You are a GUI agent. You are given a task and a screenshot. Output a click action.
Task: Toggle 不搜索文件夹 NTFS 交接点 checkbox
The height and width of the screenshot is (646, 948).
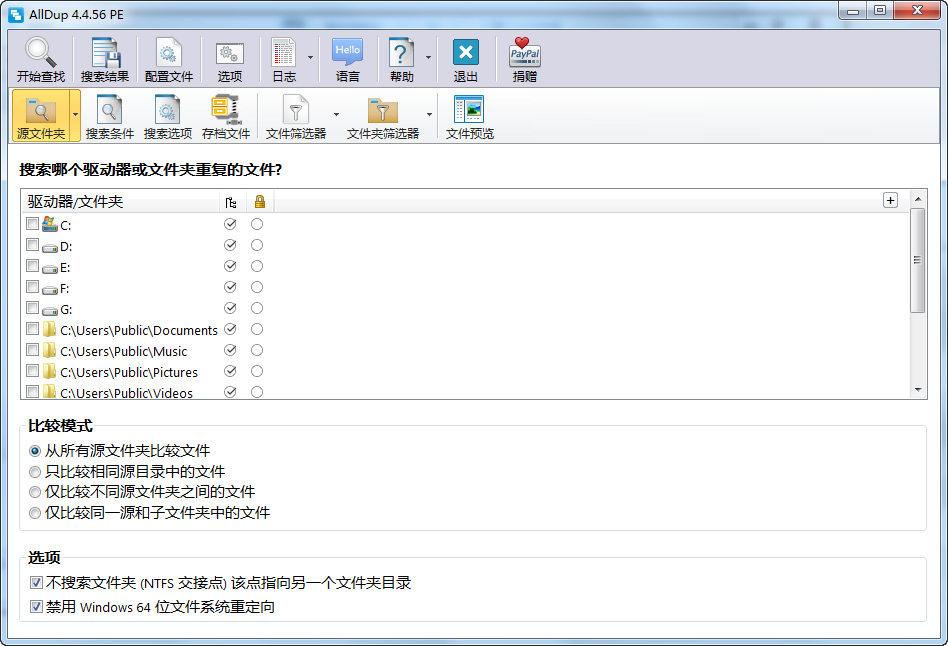coord(36,582)
